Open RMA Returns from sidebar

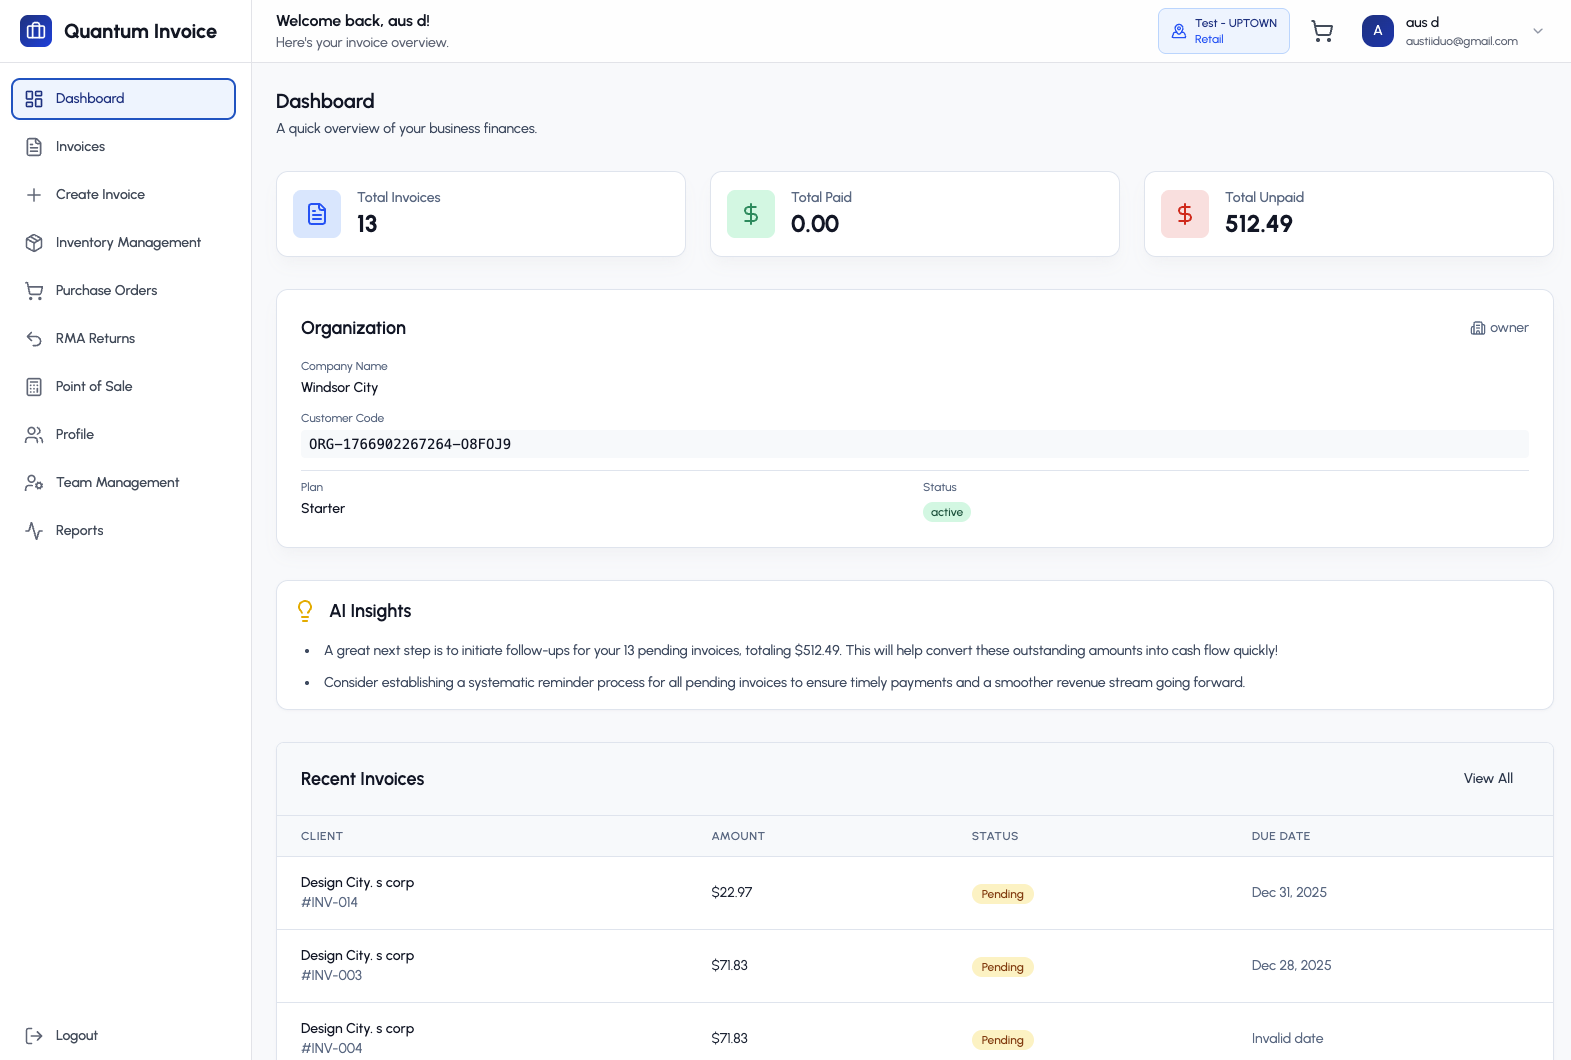point(95,339)
